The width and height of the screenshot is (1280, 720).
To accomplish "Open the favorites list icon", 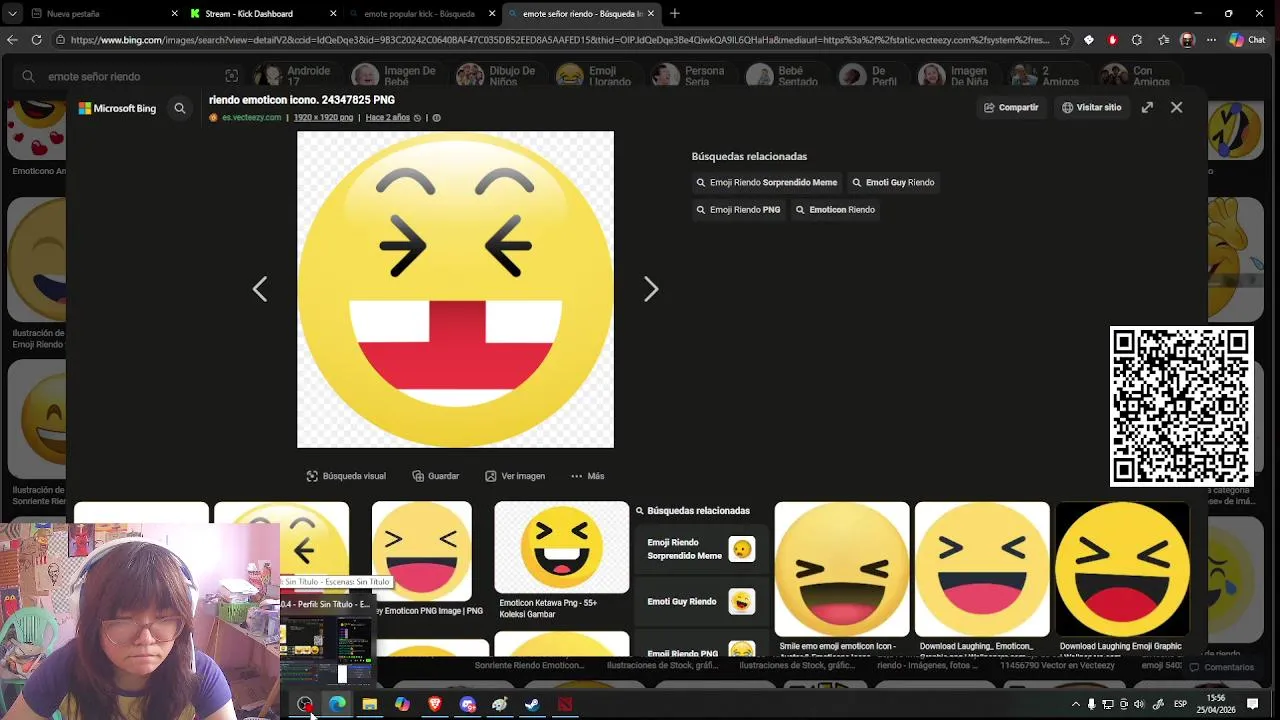I will pyautogui.click(x=1163, y=40).
